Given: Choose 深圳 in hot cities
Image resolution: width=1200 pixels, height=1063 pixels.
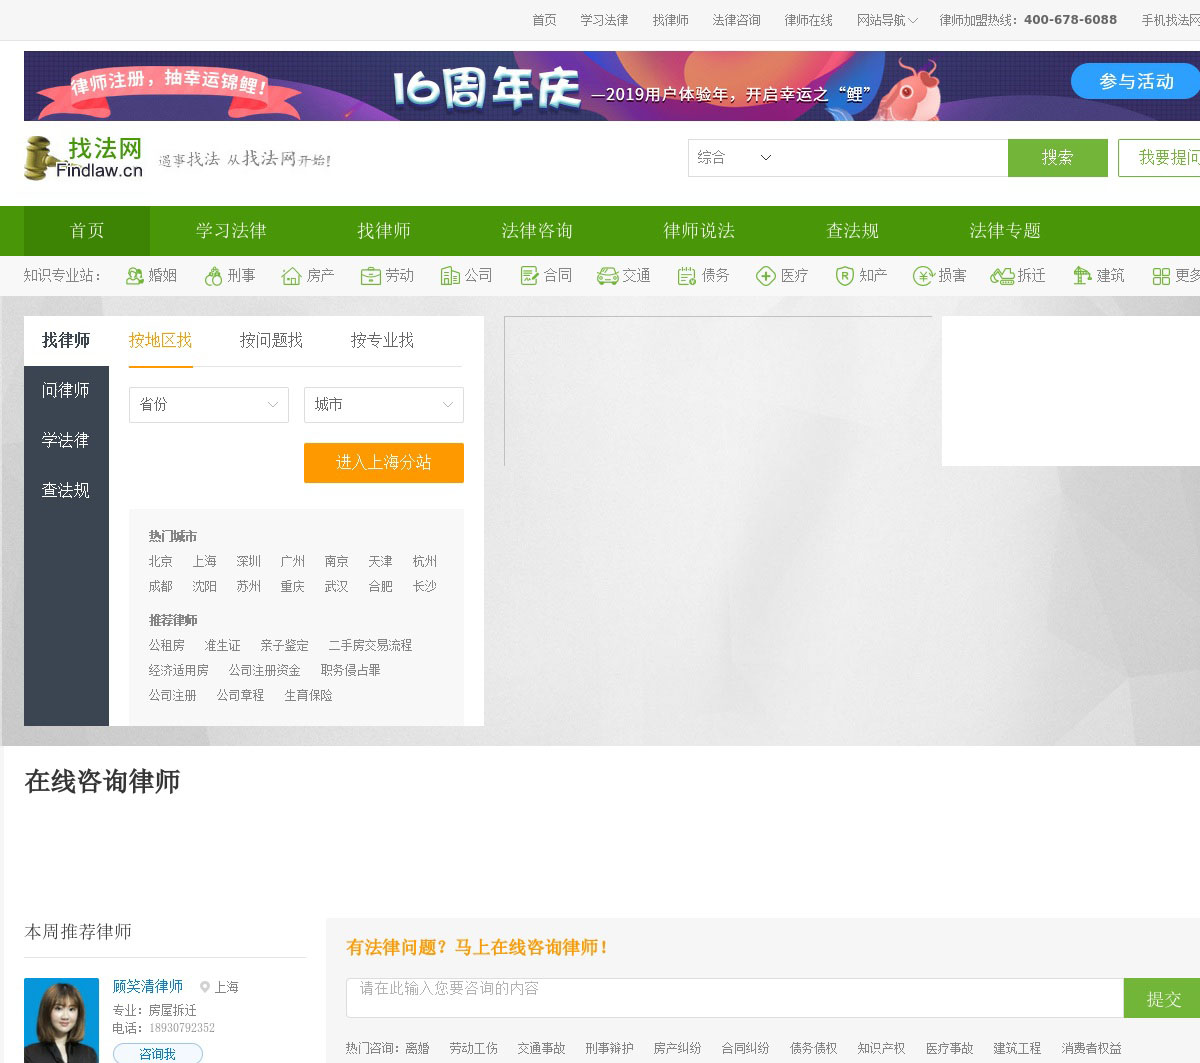Looking at the screenshot, I should [x=249, y=562].
